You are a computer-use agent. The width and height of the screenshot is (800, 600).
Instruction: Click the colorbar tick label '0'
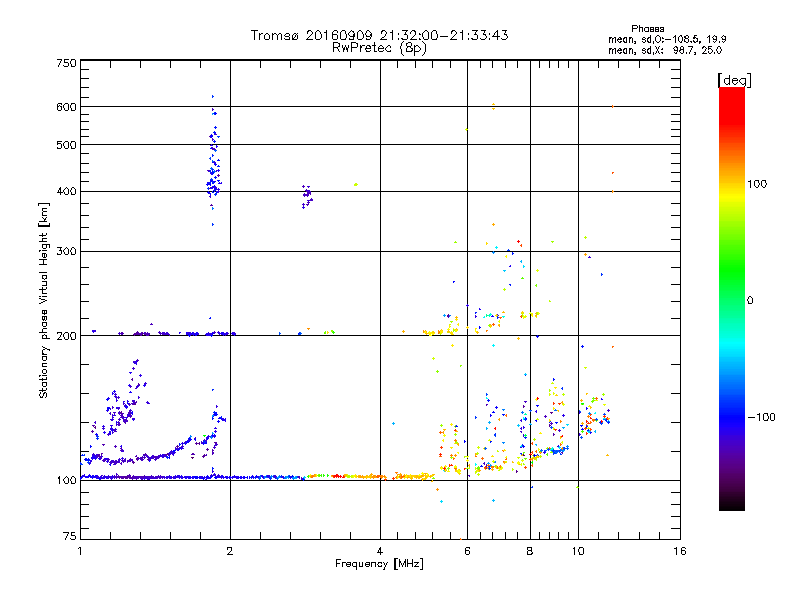pos(750,301)
